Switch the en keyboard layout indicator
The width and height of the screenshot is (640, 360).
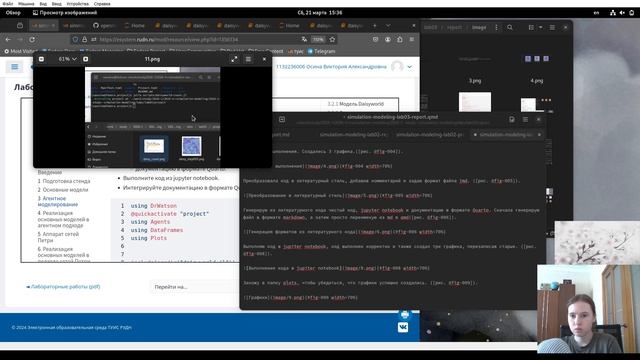[596, 13]
